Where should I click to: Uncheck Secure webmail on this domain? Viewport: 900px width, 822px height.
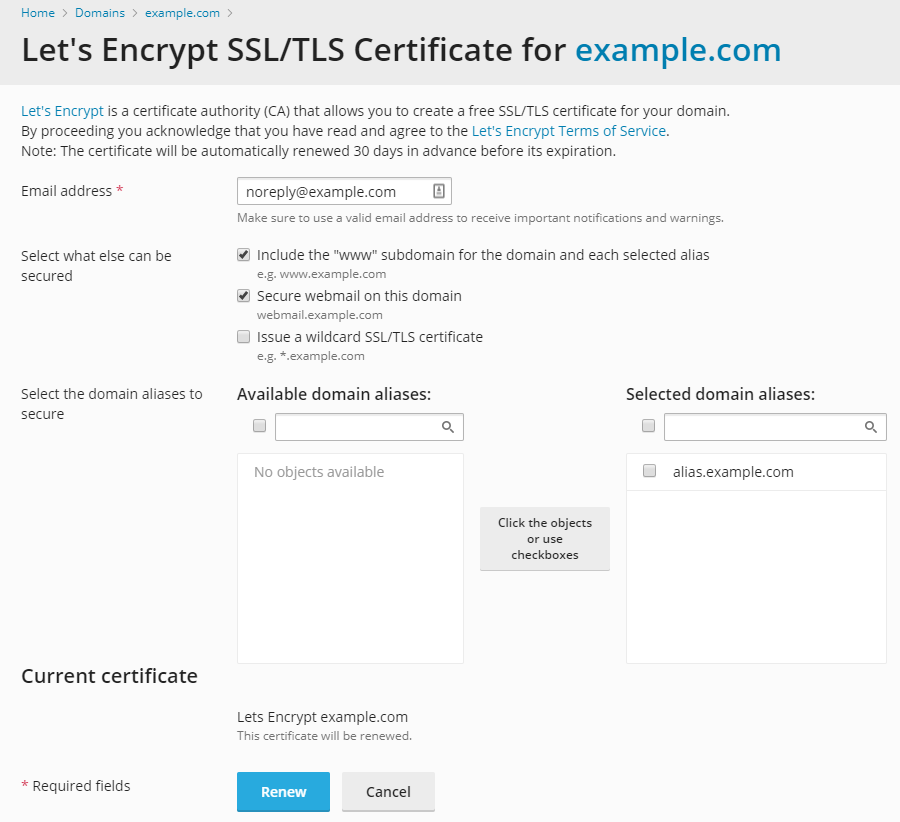[x=243, y=296]
